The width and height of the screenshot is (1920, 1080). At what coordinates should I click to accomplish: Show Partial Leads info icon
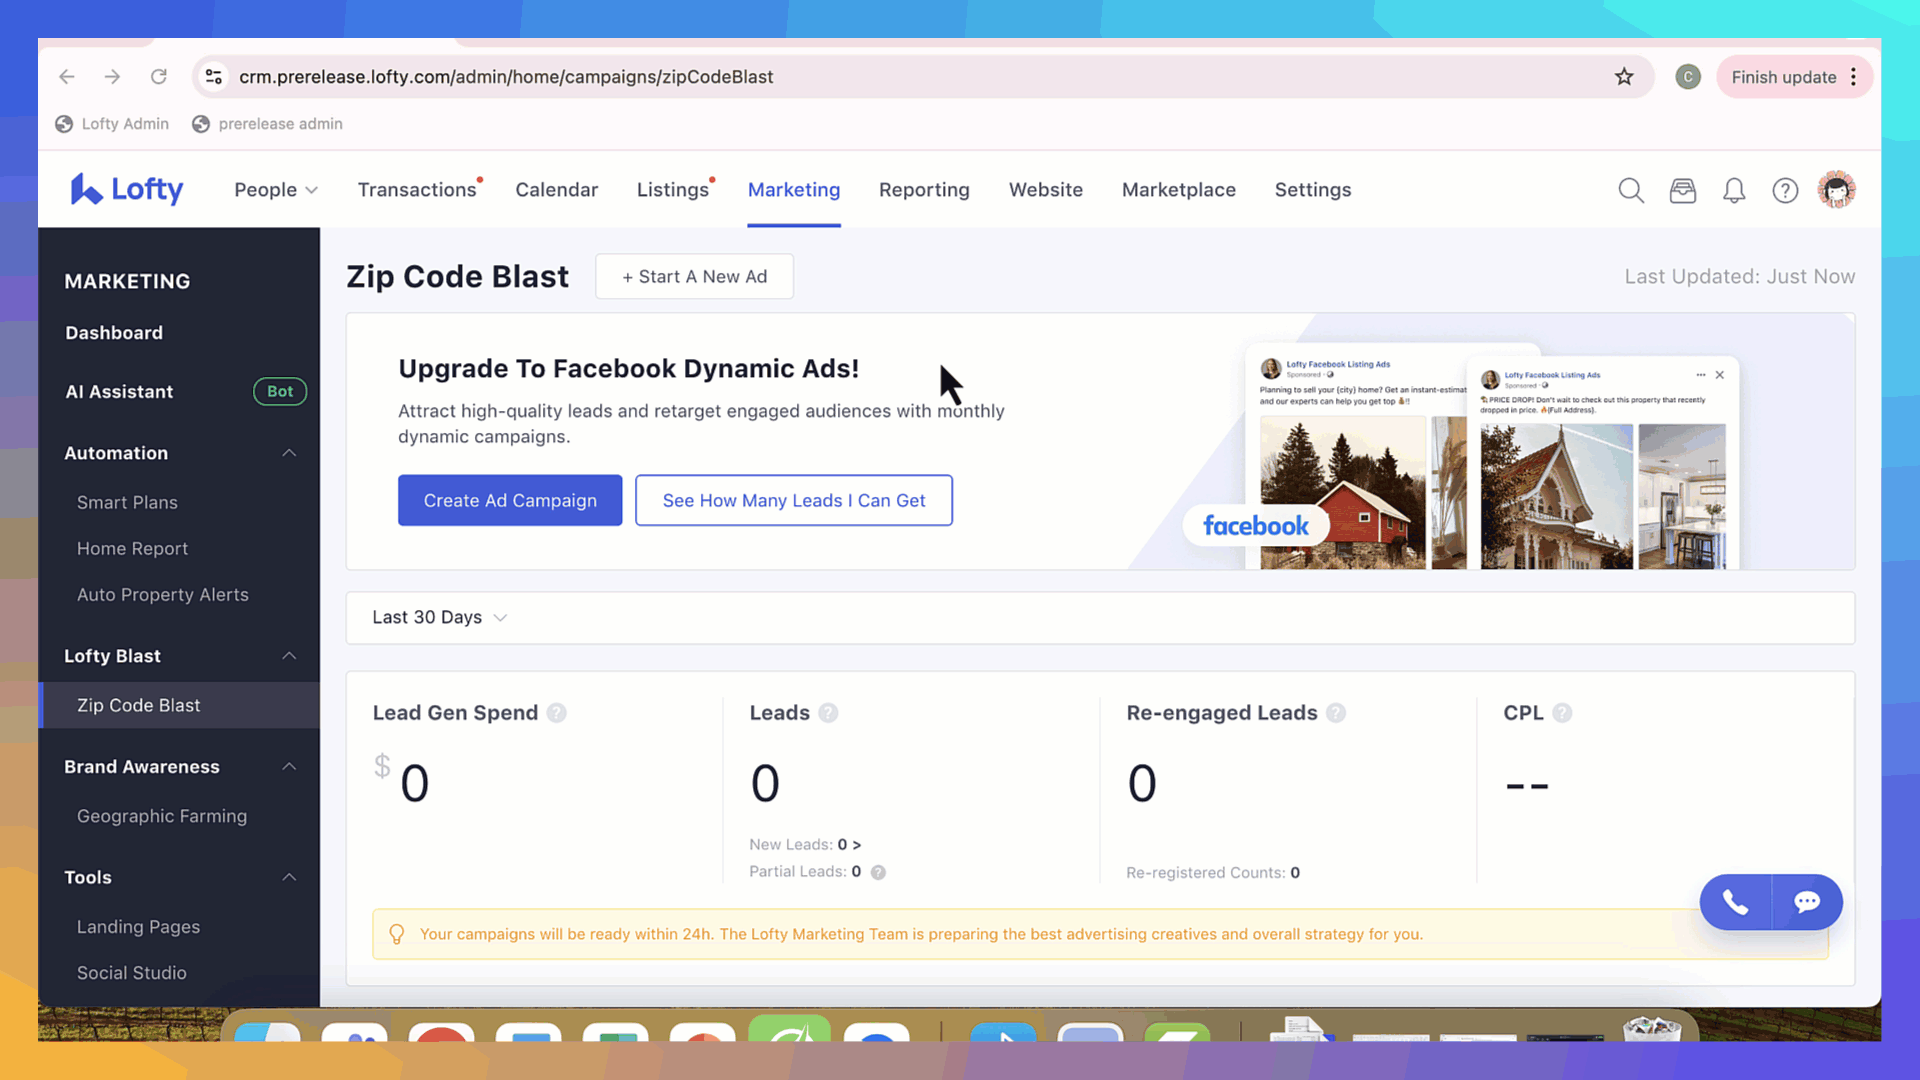click(878, 872)
